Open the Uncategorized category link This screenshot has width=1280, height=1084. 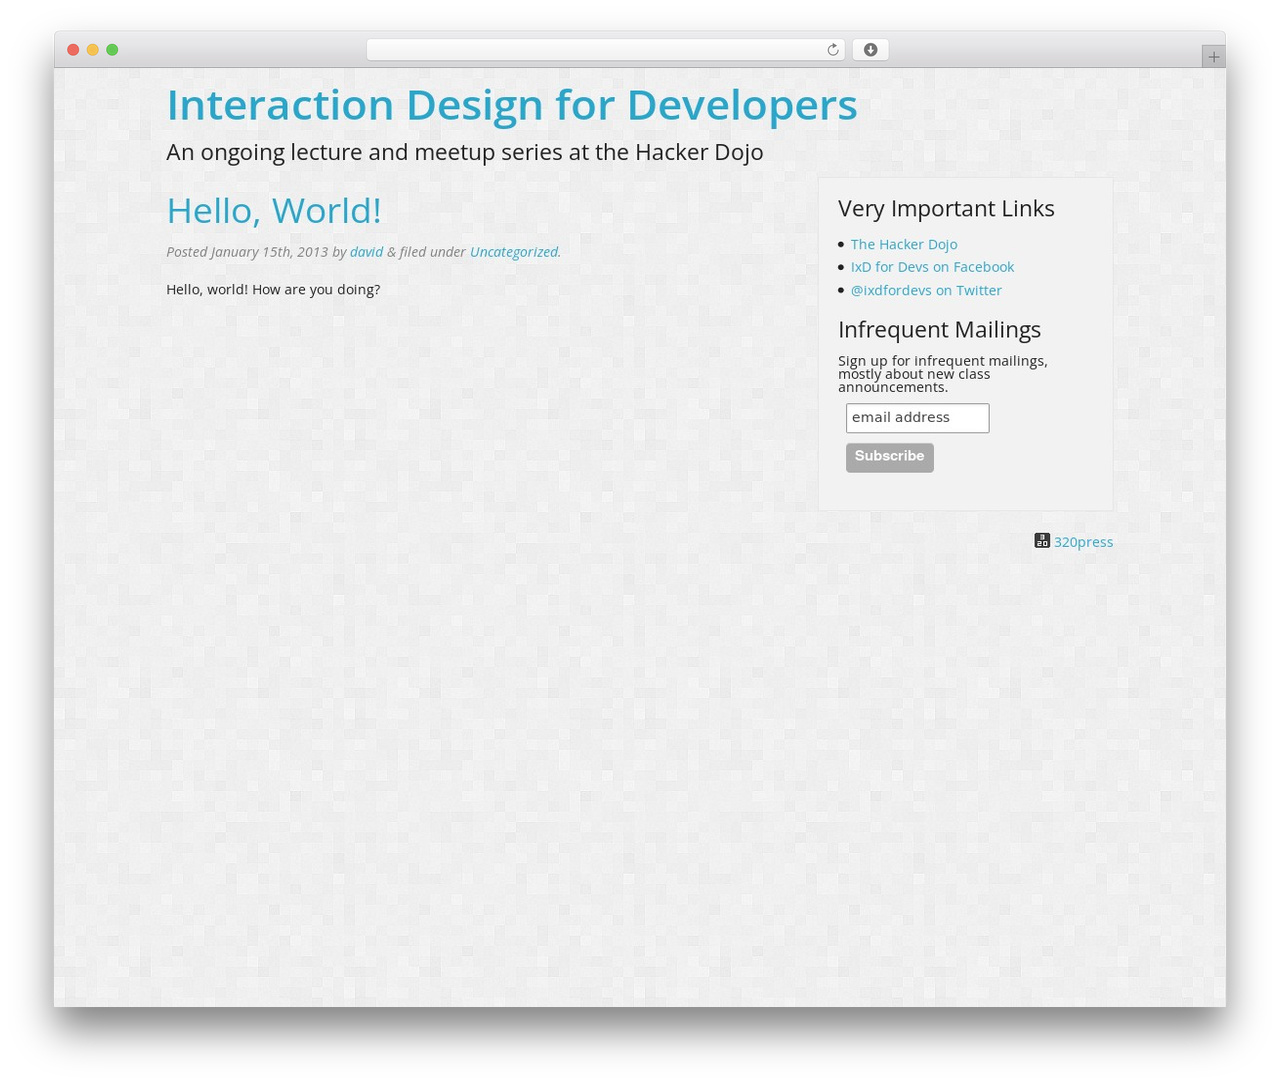[x=514, y=252]
